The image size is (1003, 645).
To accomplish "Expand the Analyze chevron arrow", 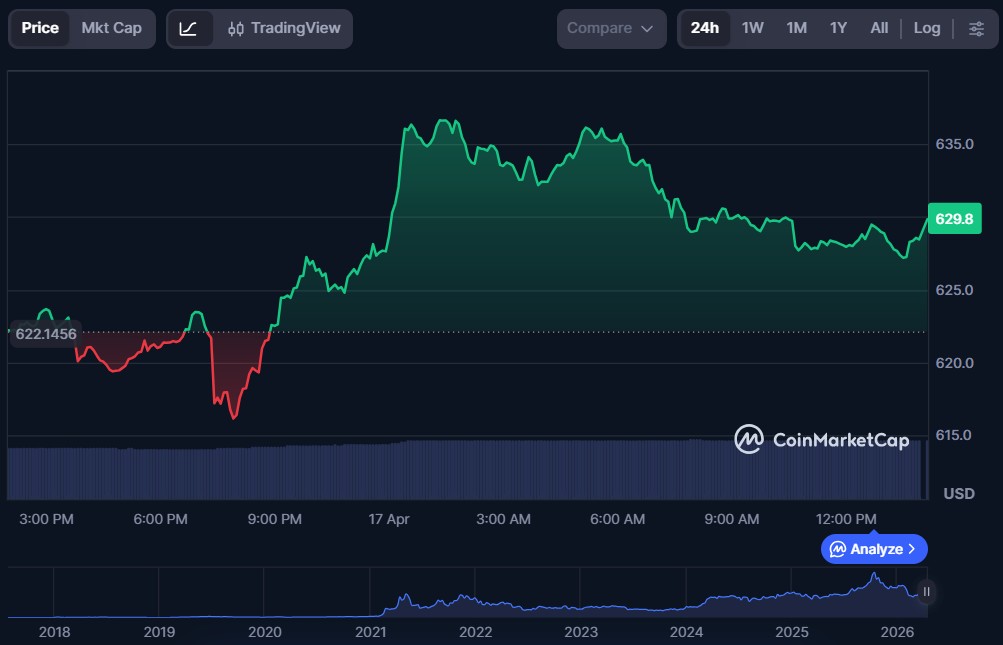I will [911, 549].
